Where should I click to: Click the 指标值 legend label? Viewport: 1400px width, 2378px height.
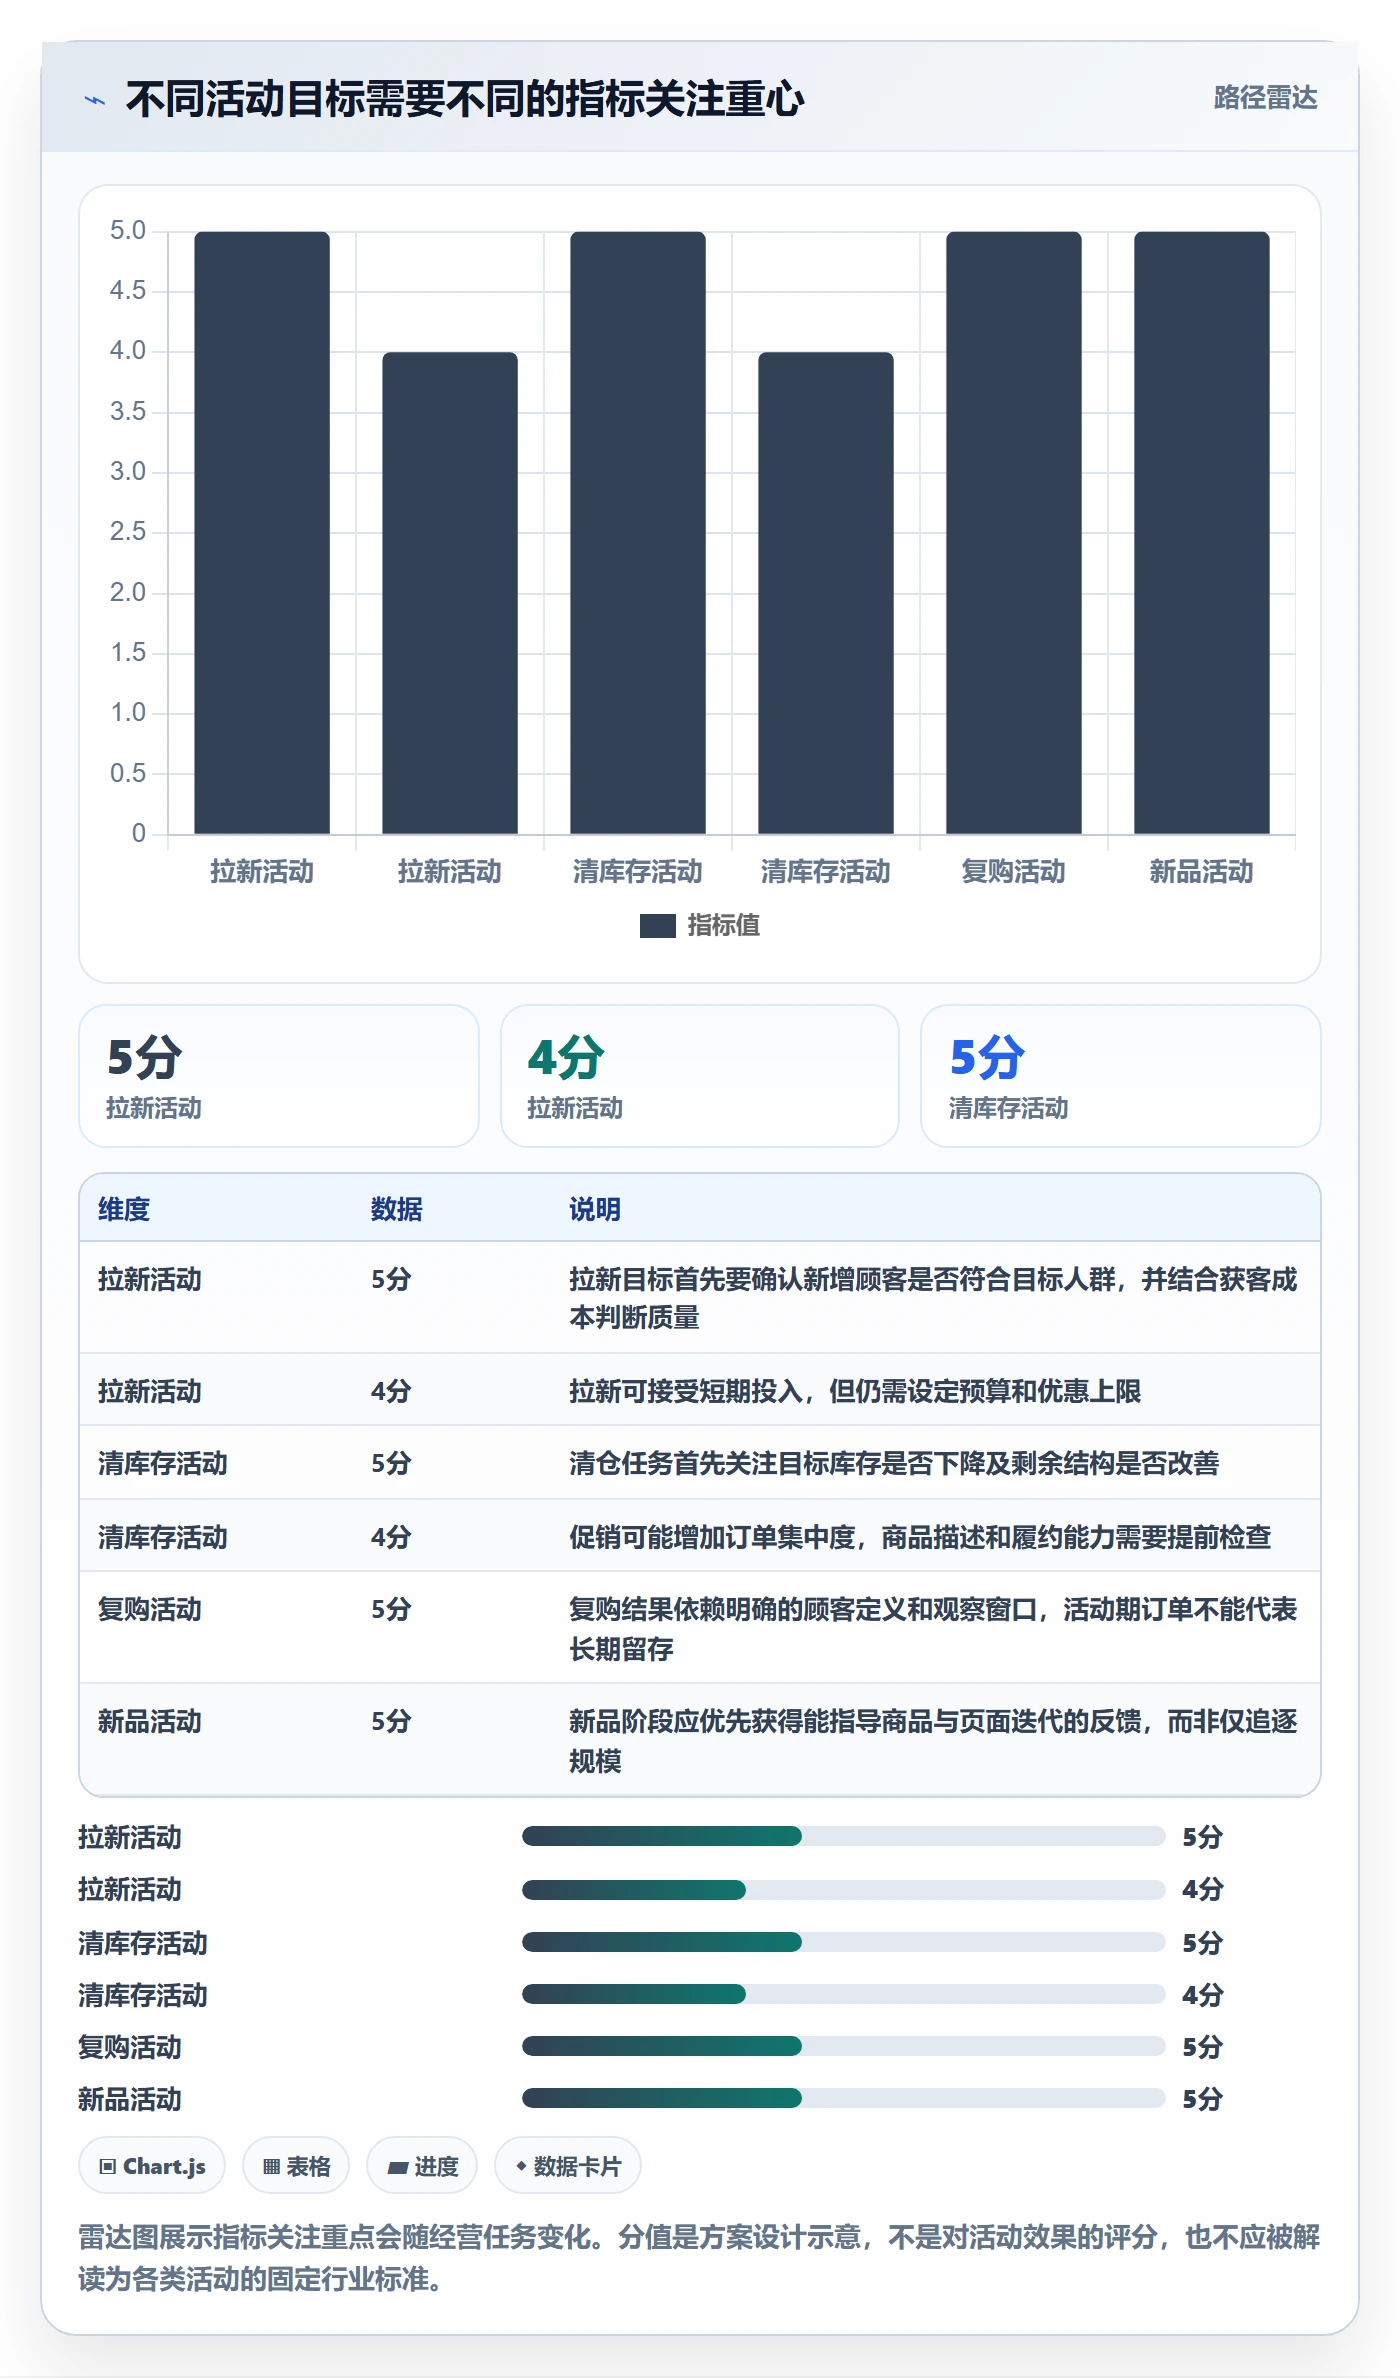pos(723,926)
